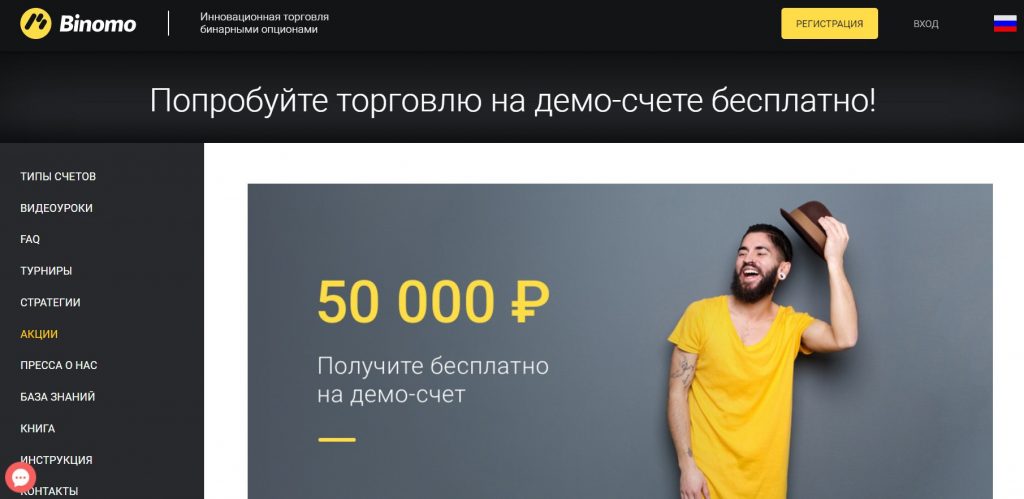Select ТУРНИРЫ in the sidebar

pos(46,270)
